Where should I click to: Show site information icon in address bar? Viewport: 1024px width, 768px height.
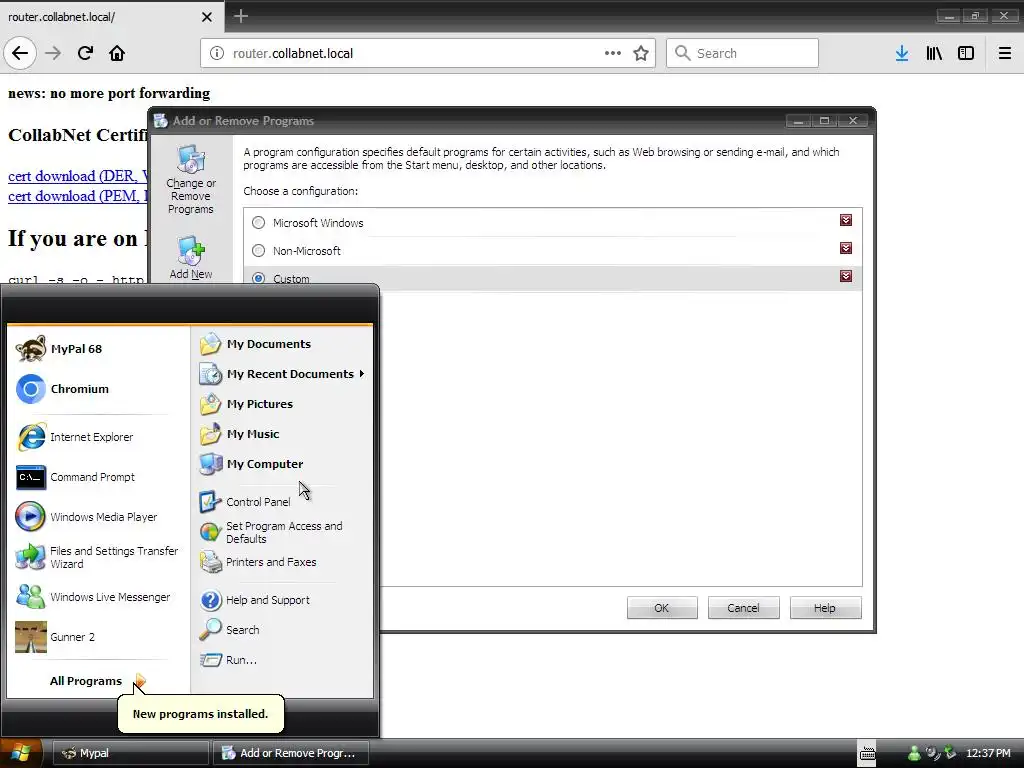pyautogui.click(x=217, y=53)
